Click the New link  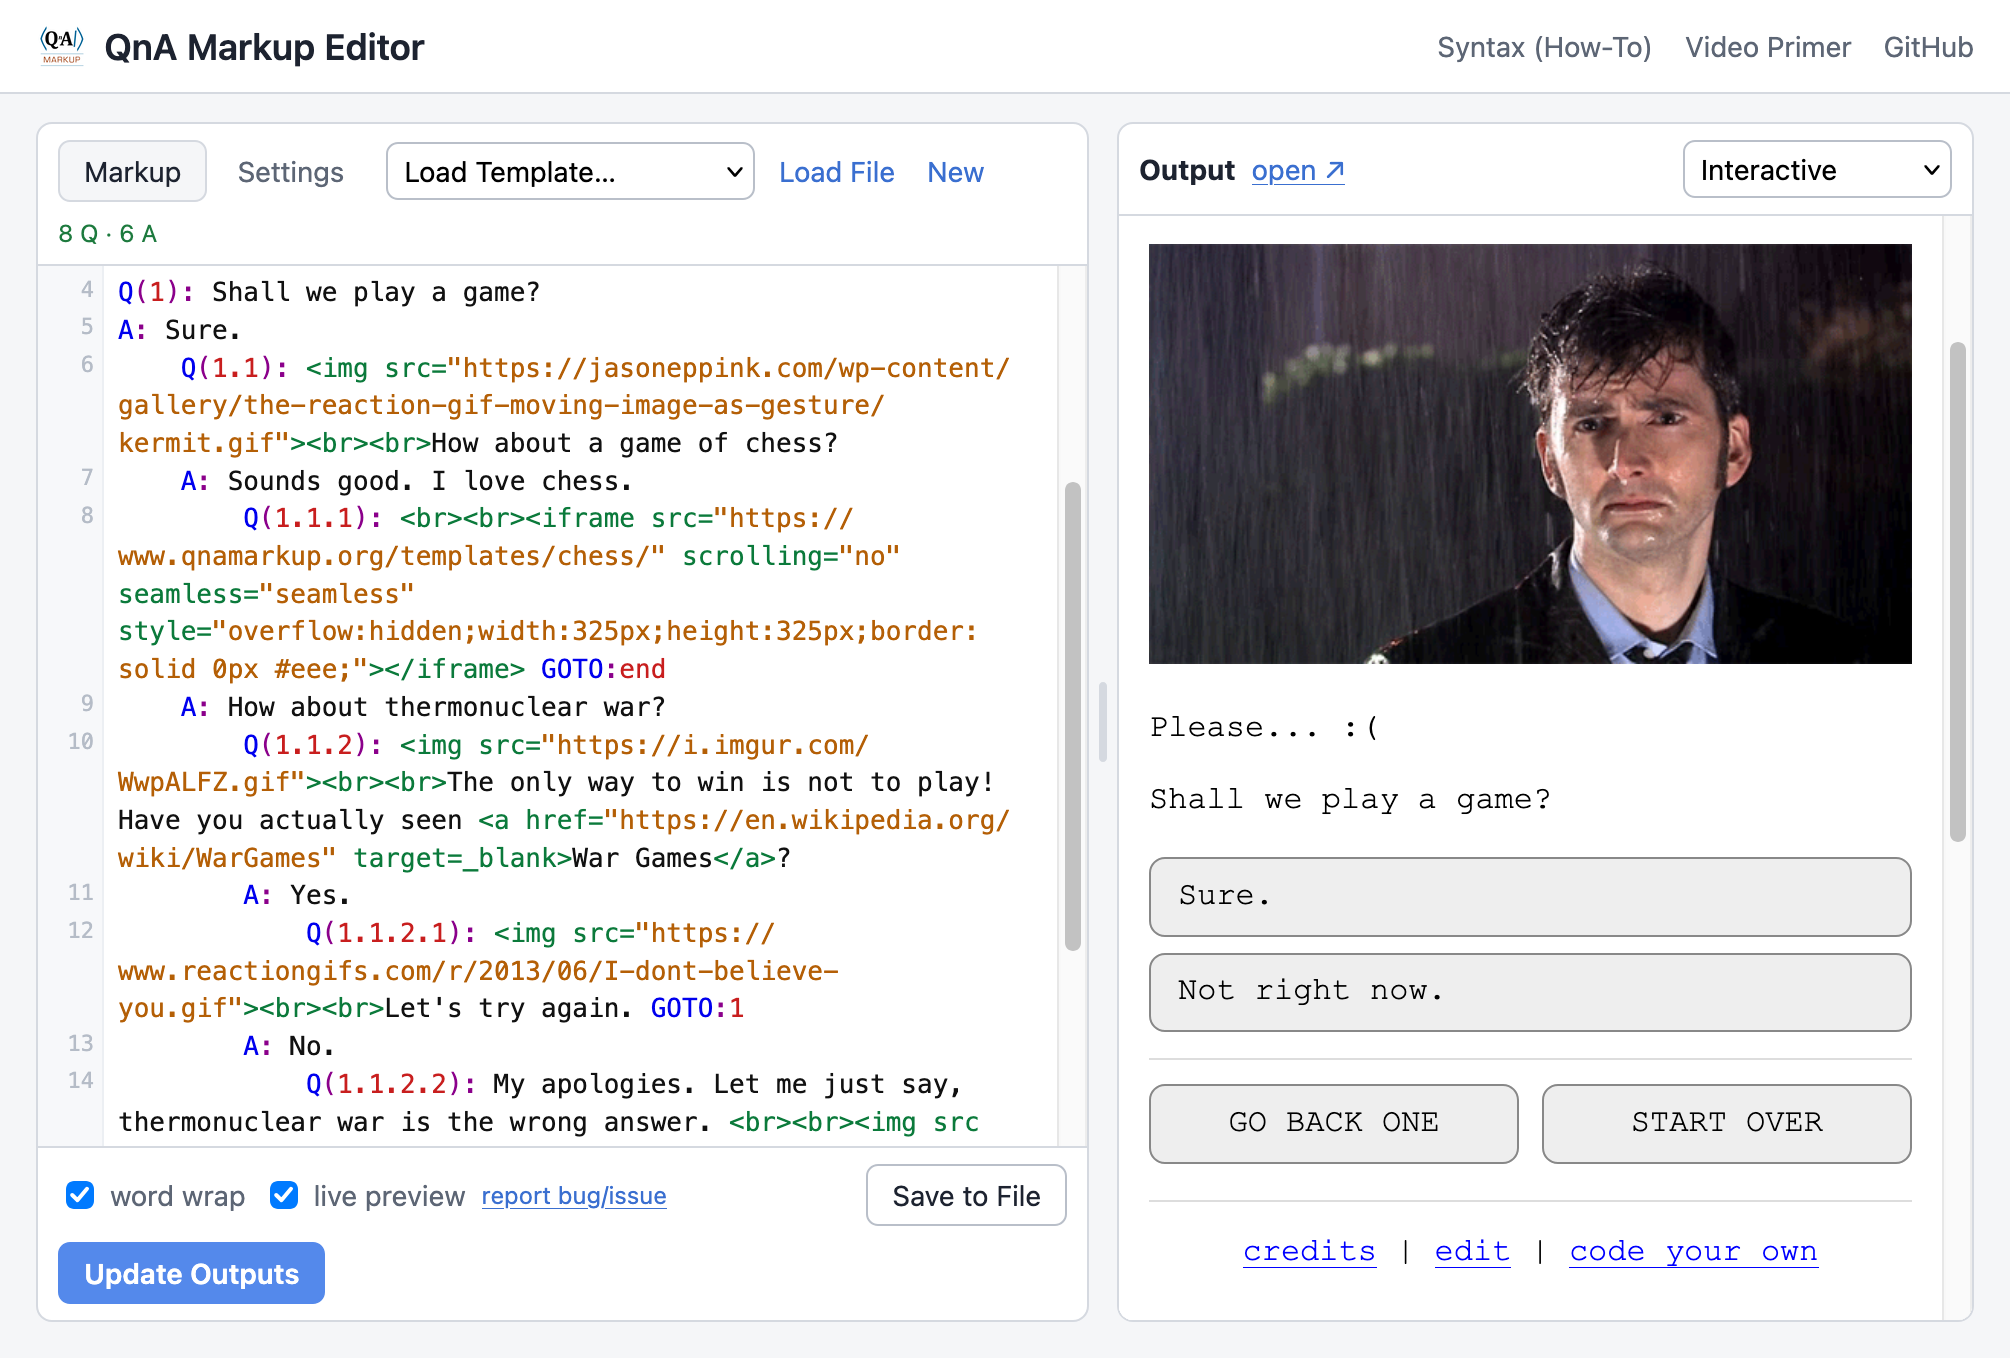pos(955,172)
